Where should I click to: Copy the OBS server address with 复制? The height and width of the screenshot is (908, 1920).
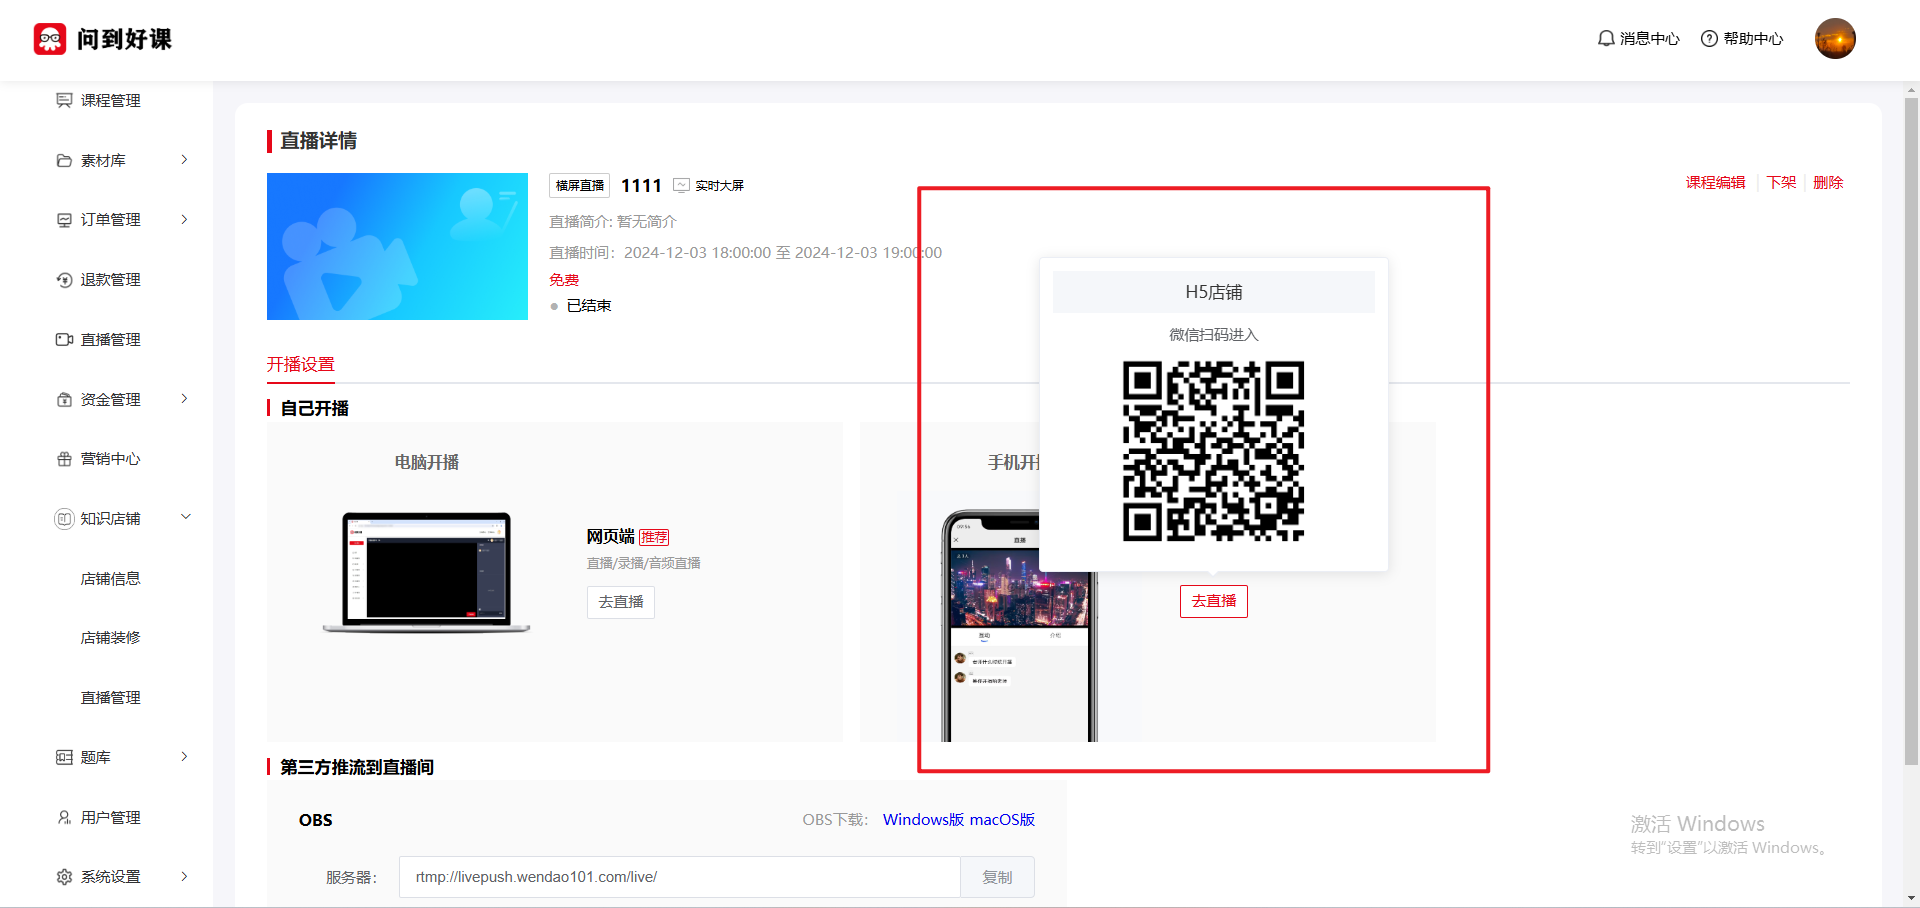(997, 877)
